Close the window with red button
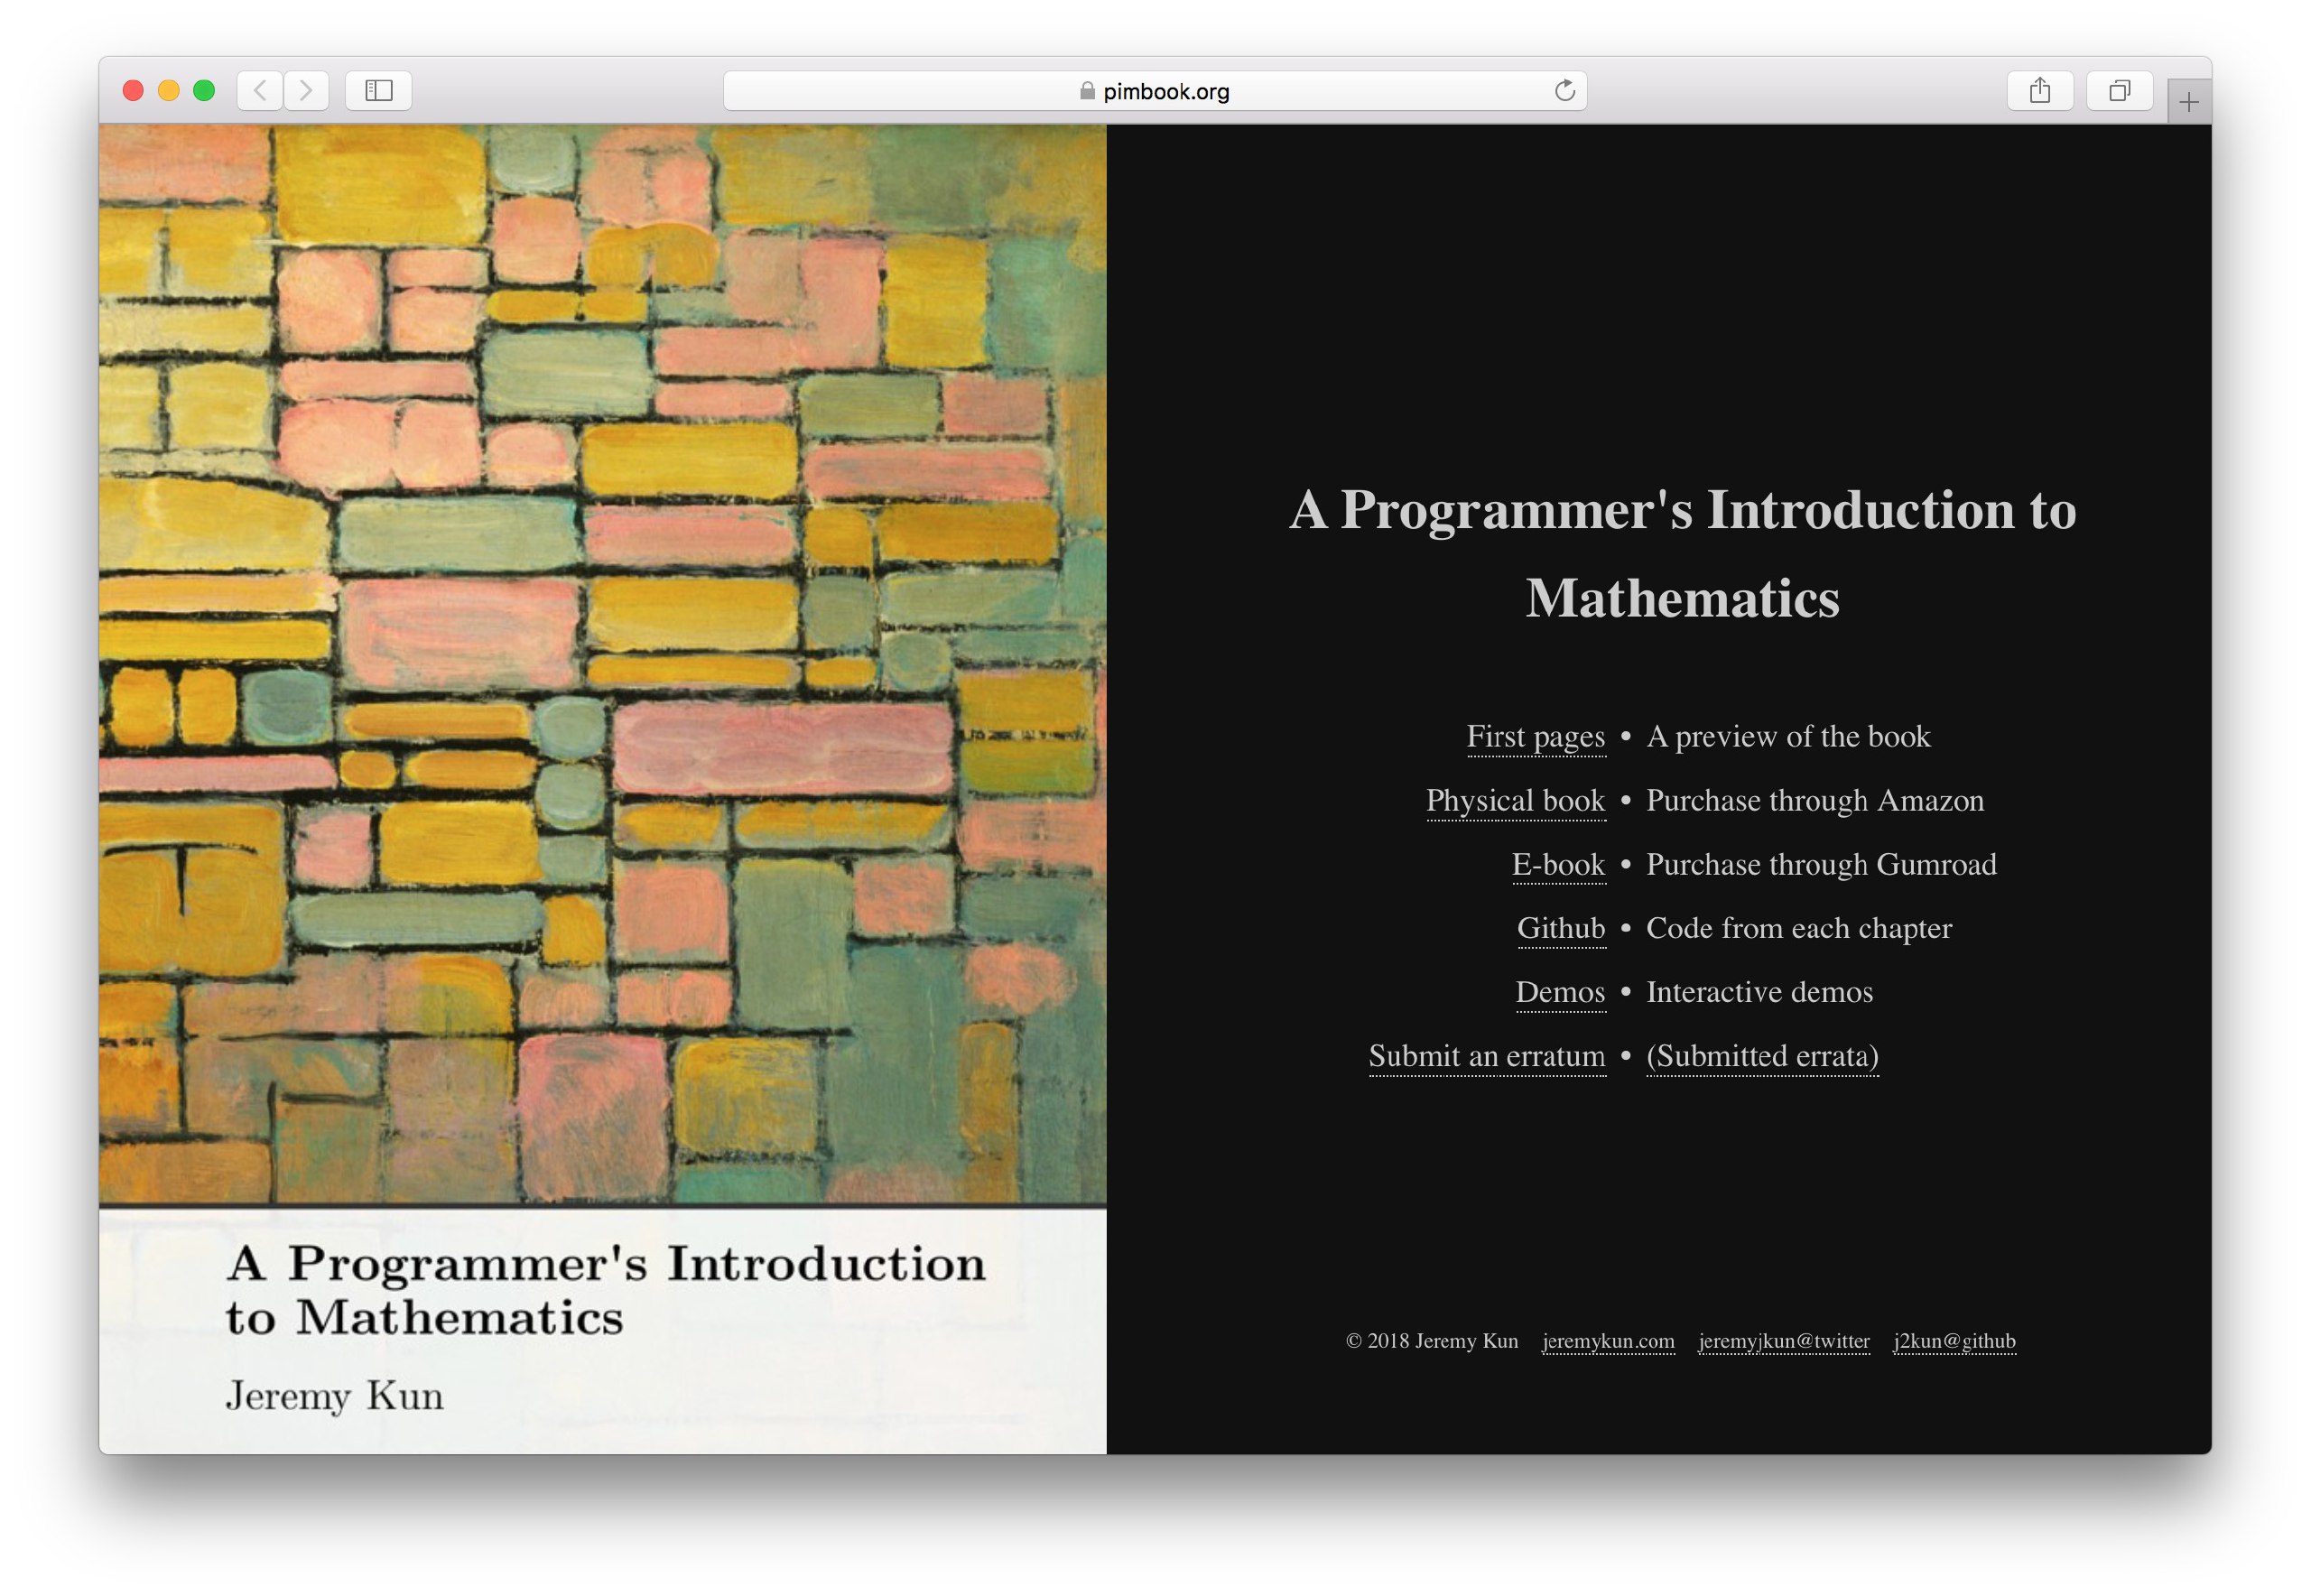 pyautogui.click(x=133, y=91)
